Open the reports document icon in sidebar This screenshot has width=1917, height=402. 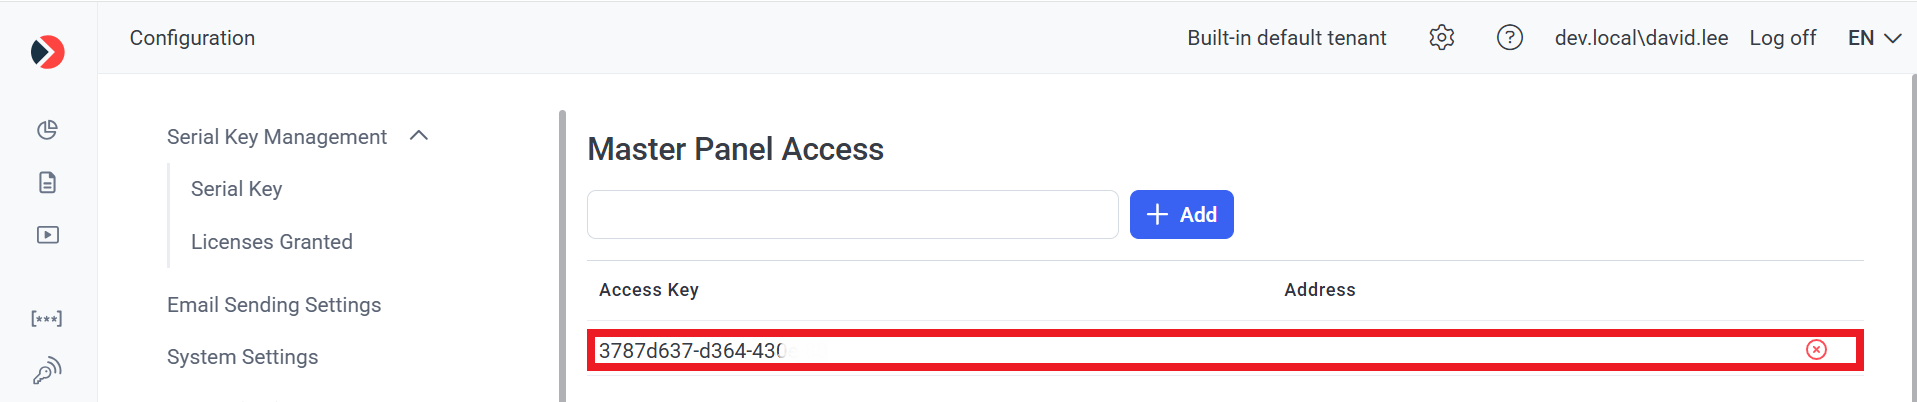click(47, 182)
